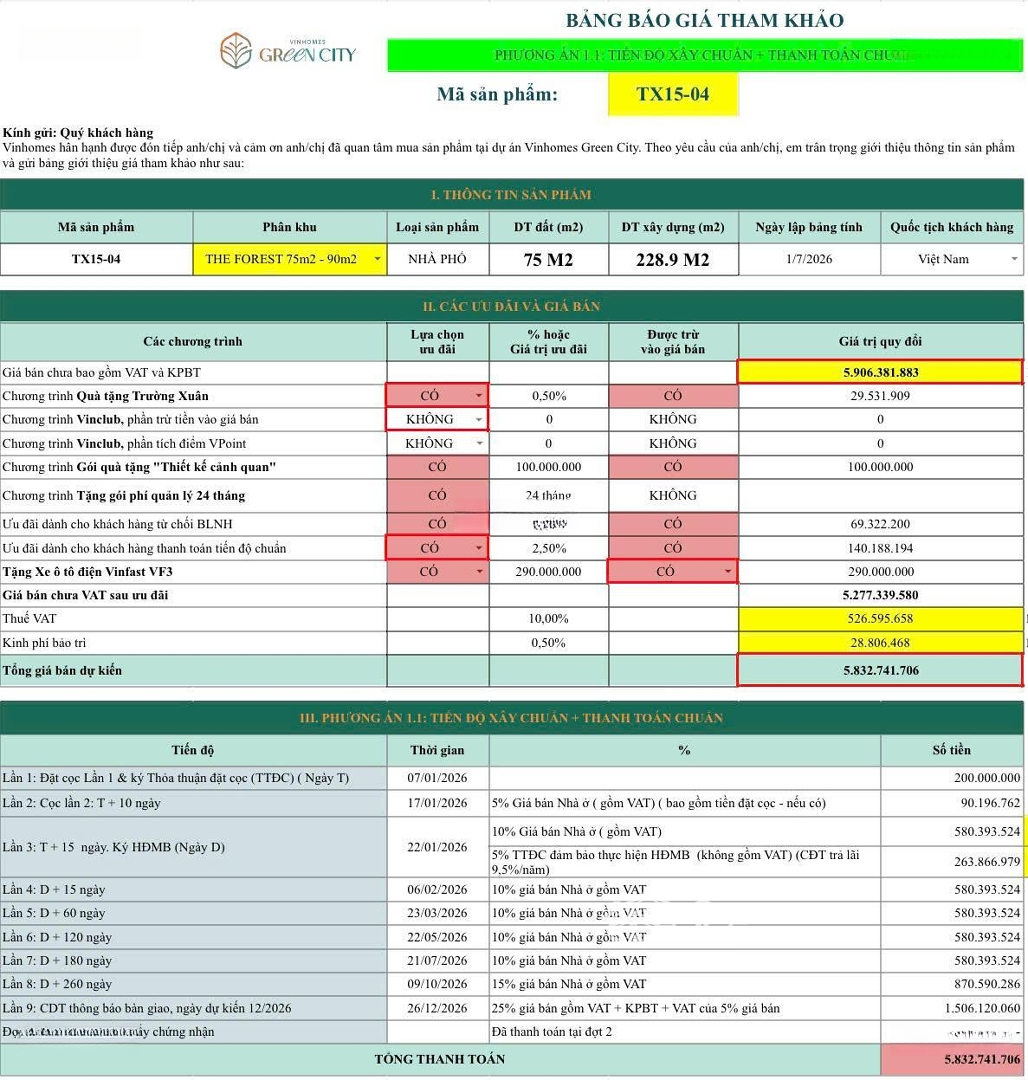Select Thiết kế cảnh quan CÓ option cell

pos(437,467)
